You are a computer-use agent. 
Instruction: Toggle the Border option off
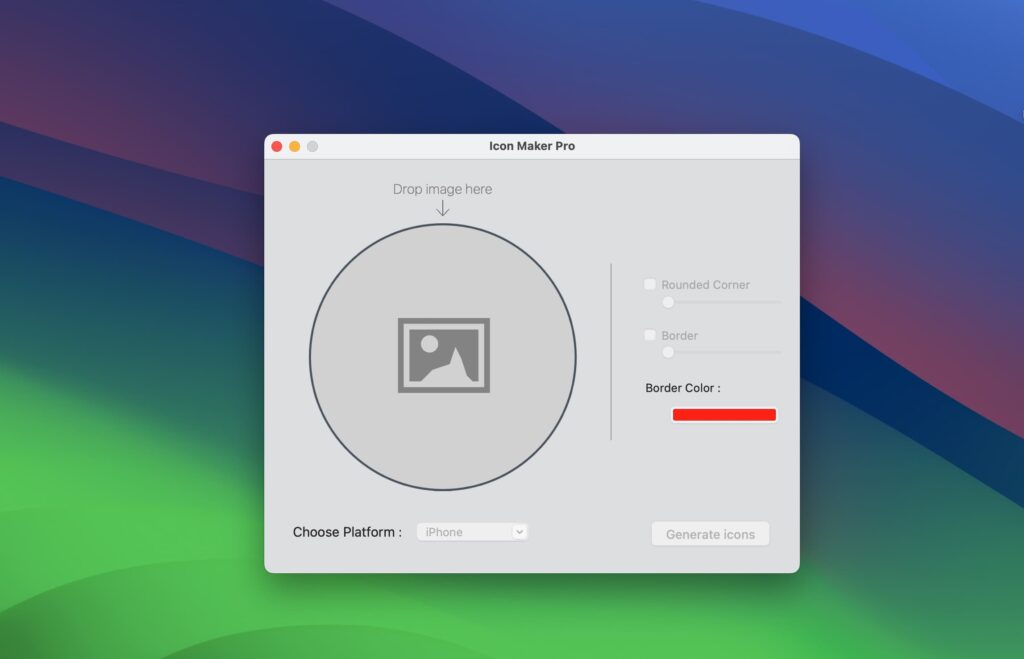649,335
